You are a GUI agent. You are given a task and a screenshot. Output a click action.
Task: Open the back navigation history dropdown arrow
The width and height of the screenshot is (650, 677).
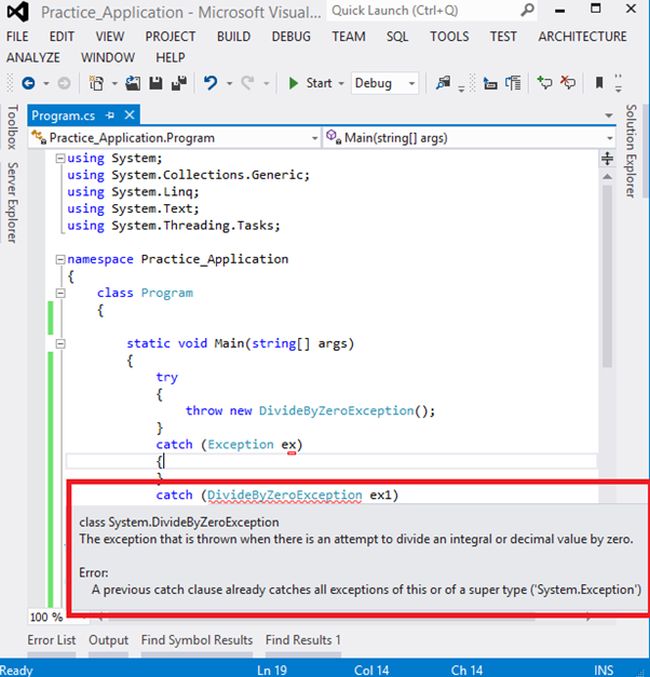click(46, 83)
